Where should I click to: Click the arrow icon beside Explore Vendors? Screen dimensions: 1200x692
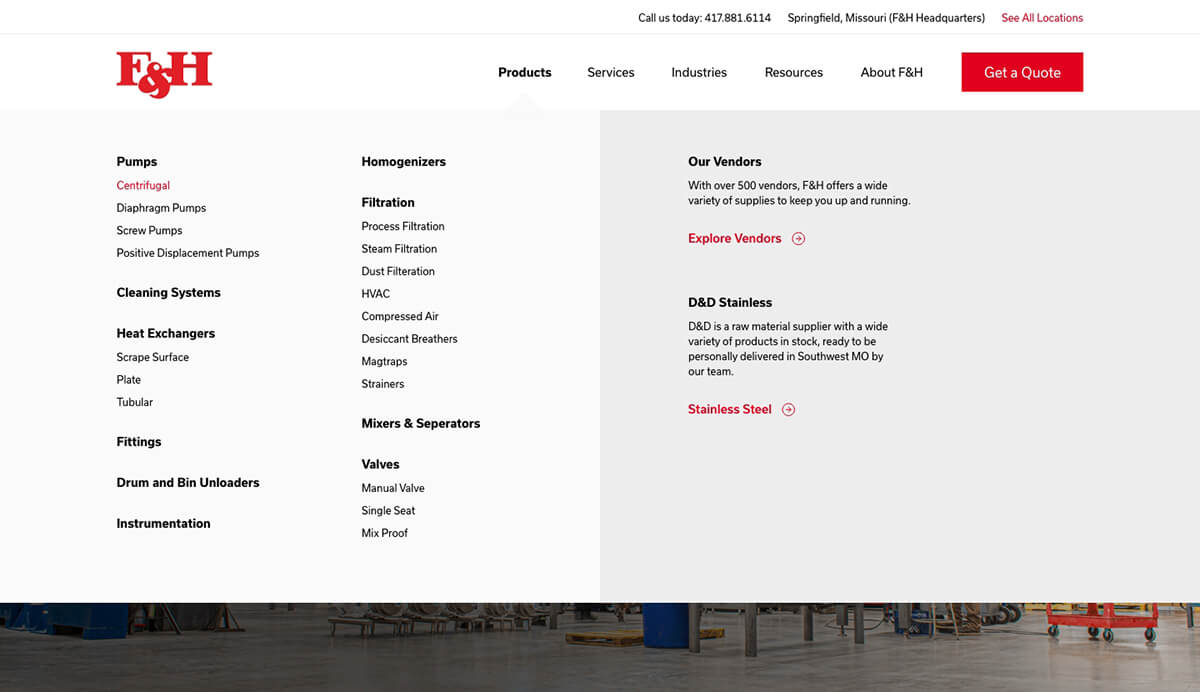(x=798, y=239)
